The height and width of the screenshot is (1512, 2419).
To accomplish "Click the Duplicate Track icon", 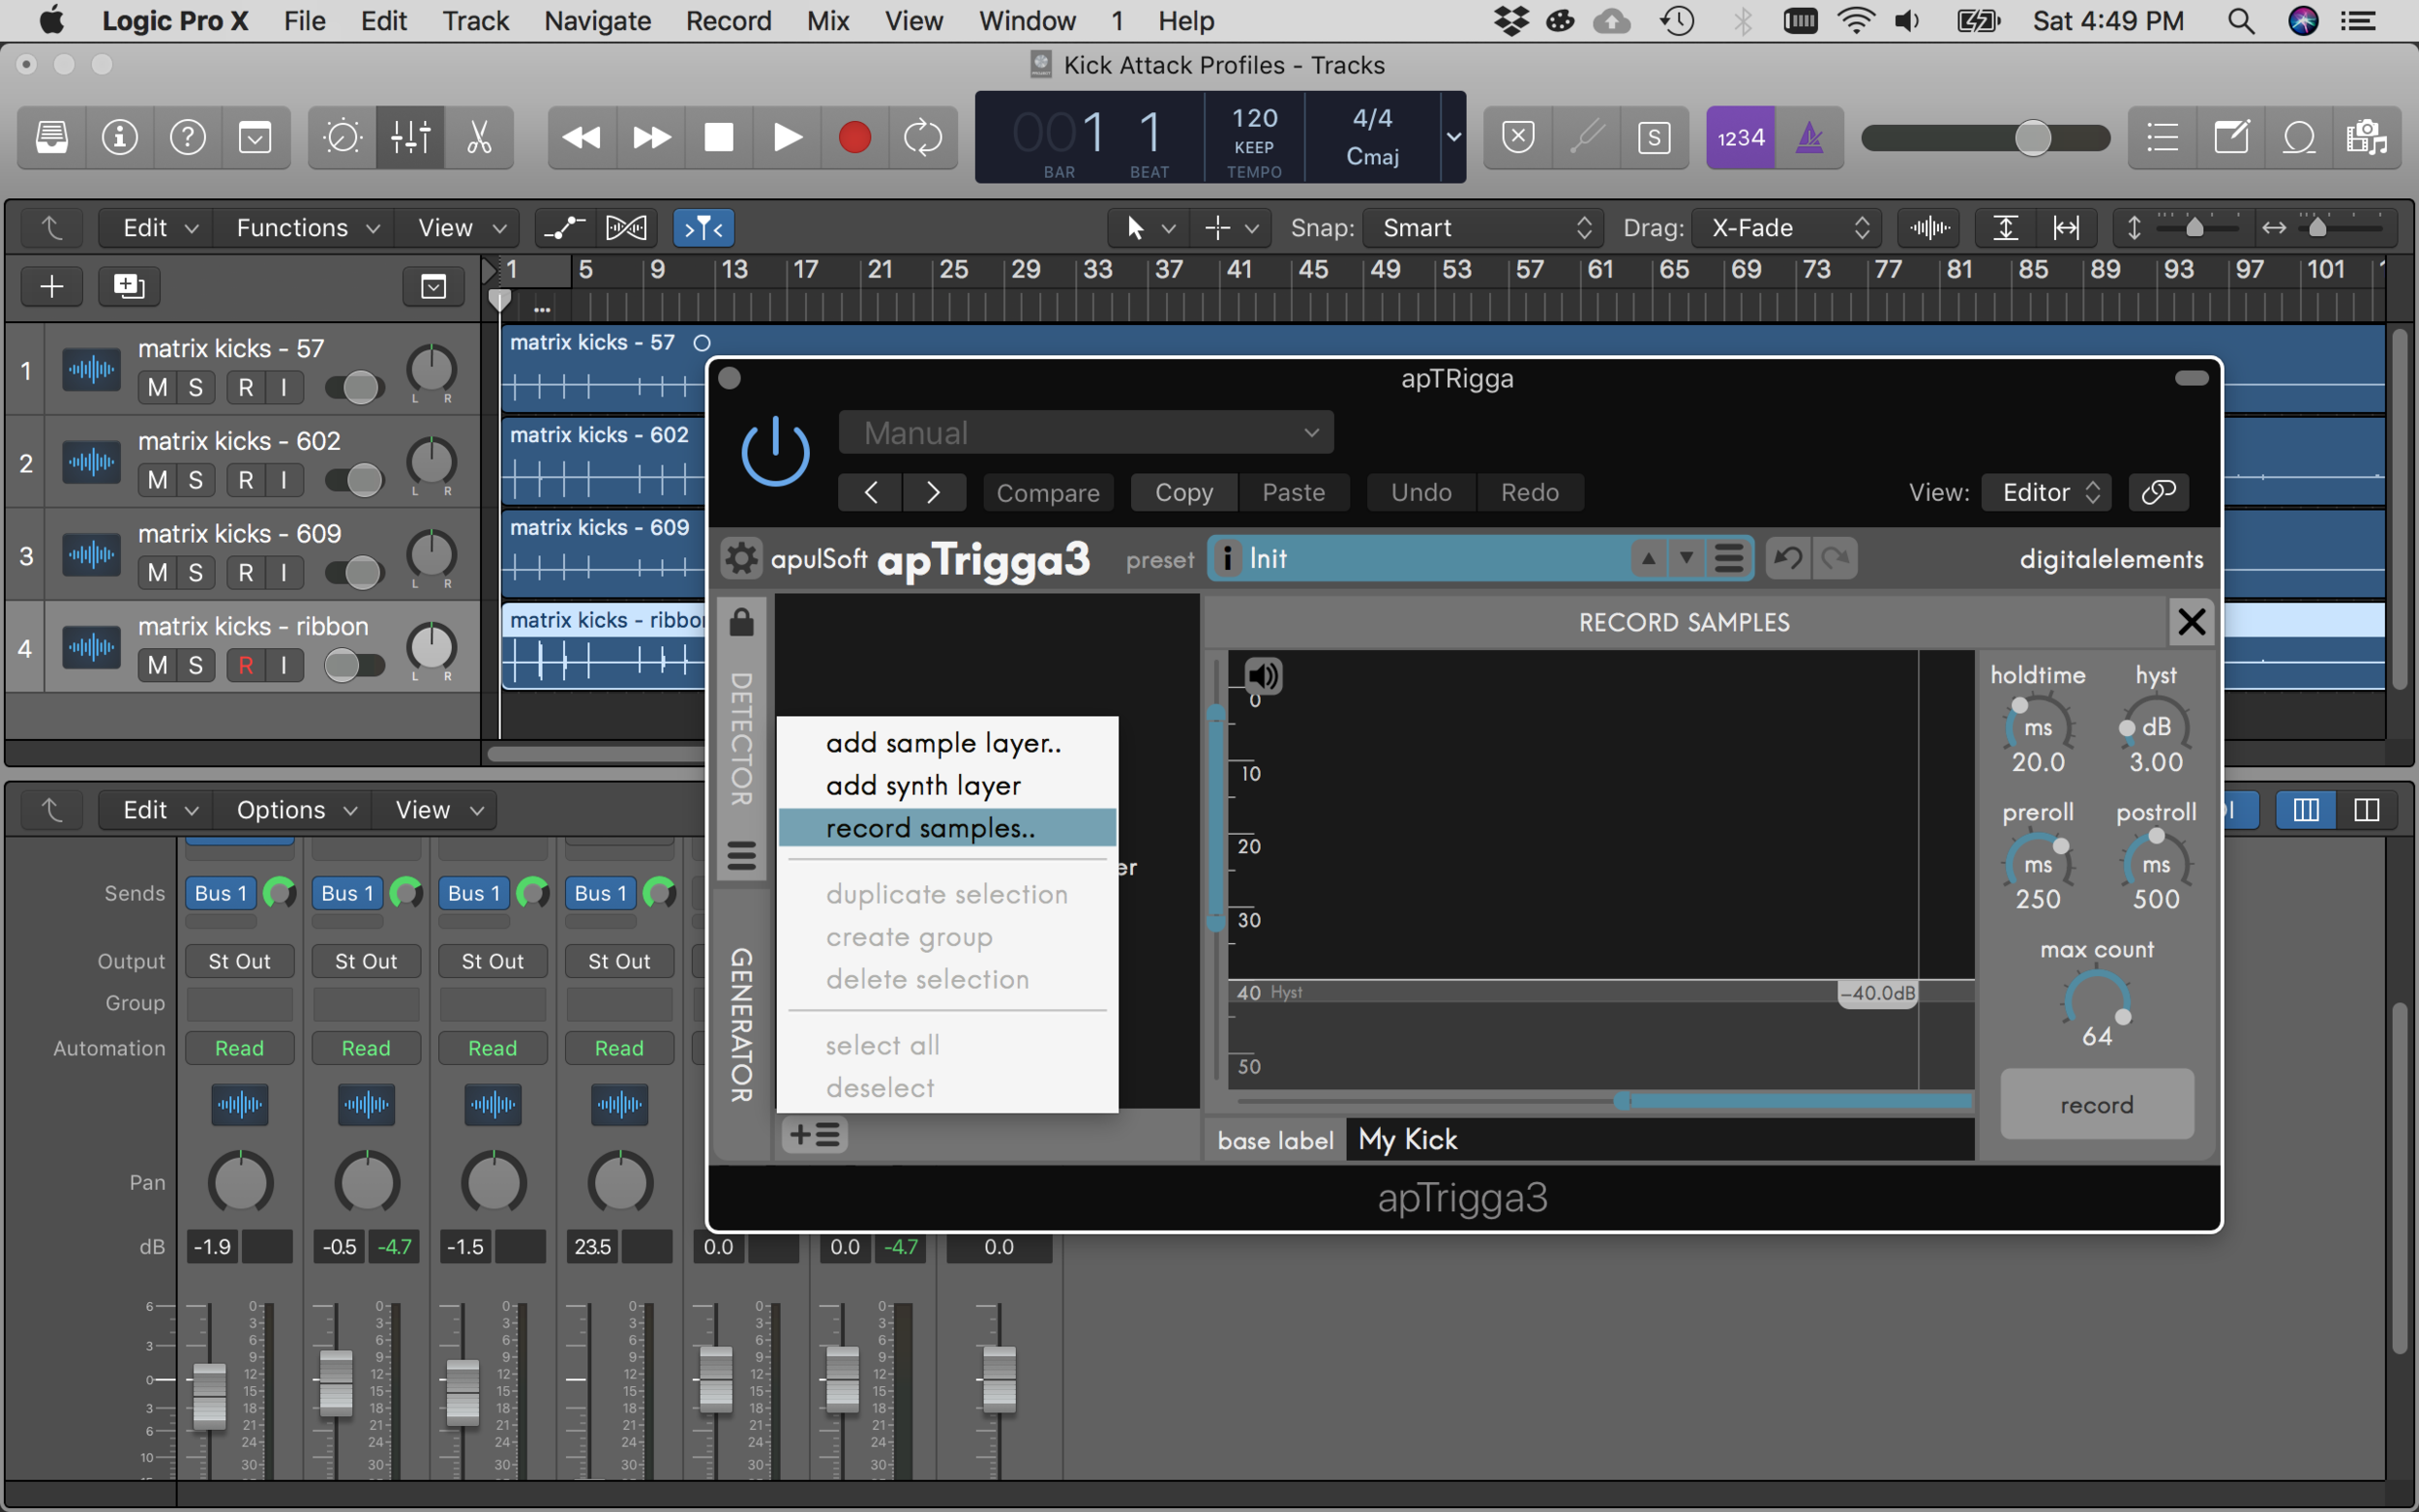I will [129, 287].
